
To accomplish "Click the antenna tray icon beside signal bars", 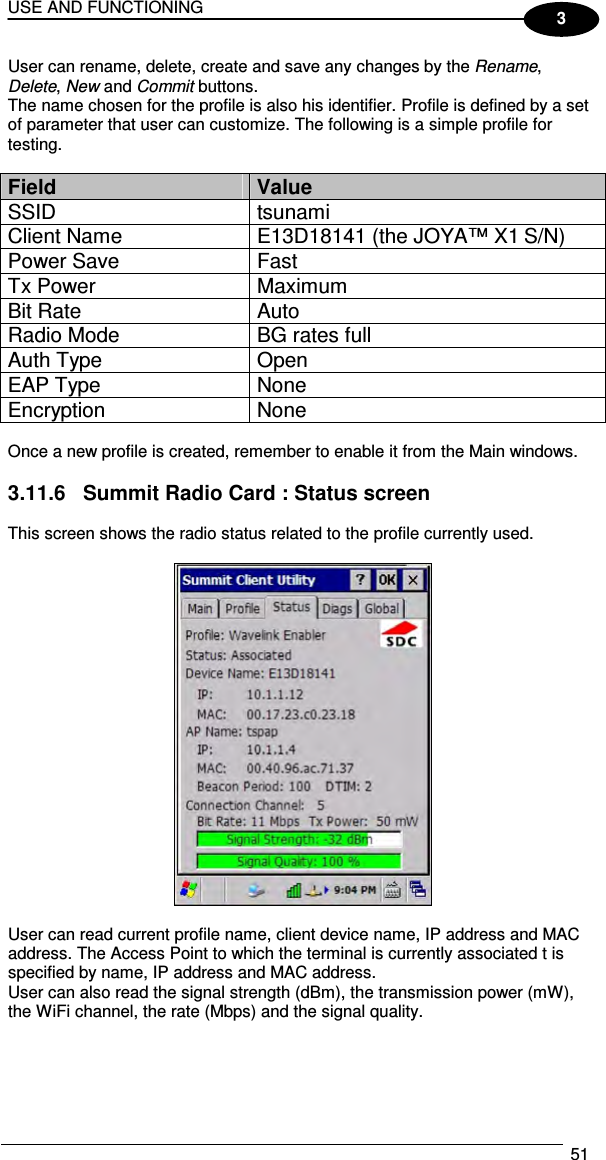I will (312, 890).
